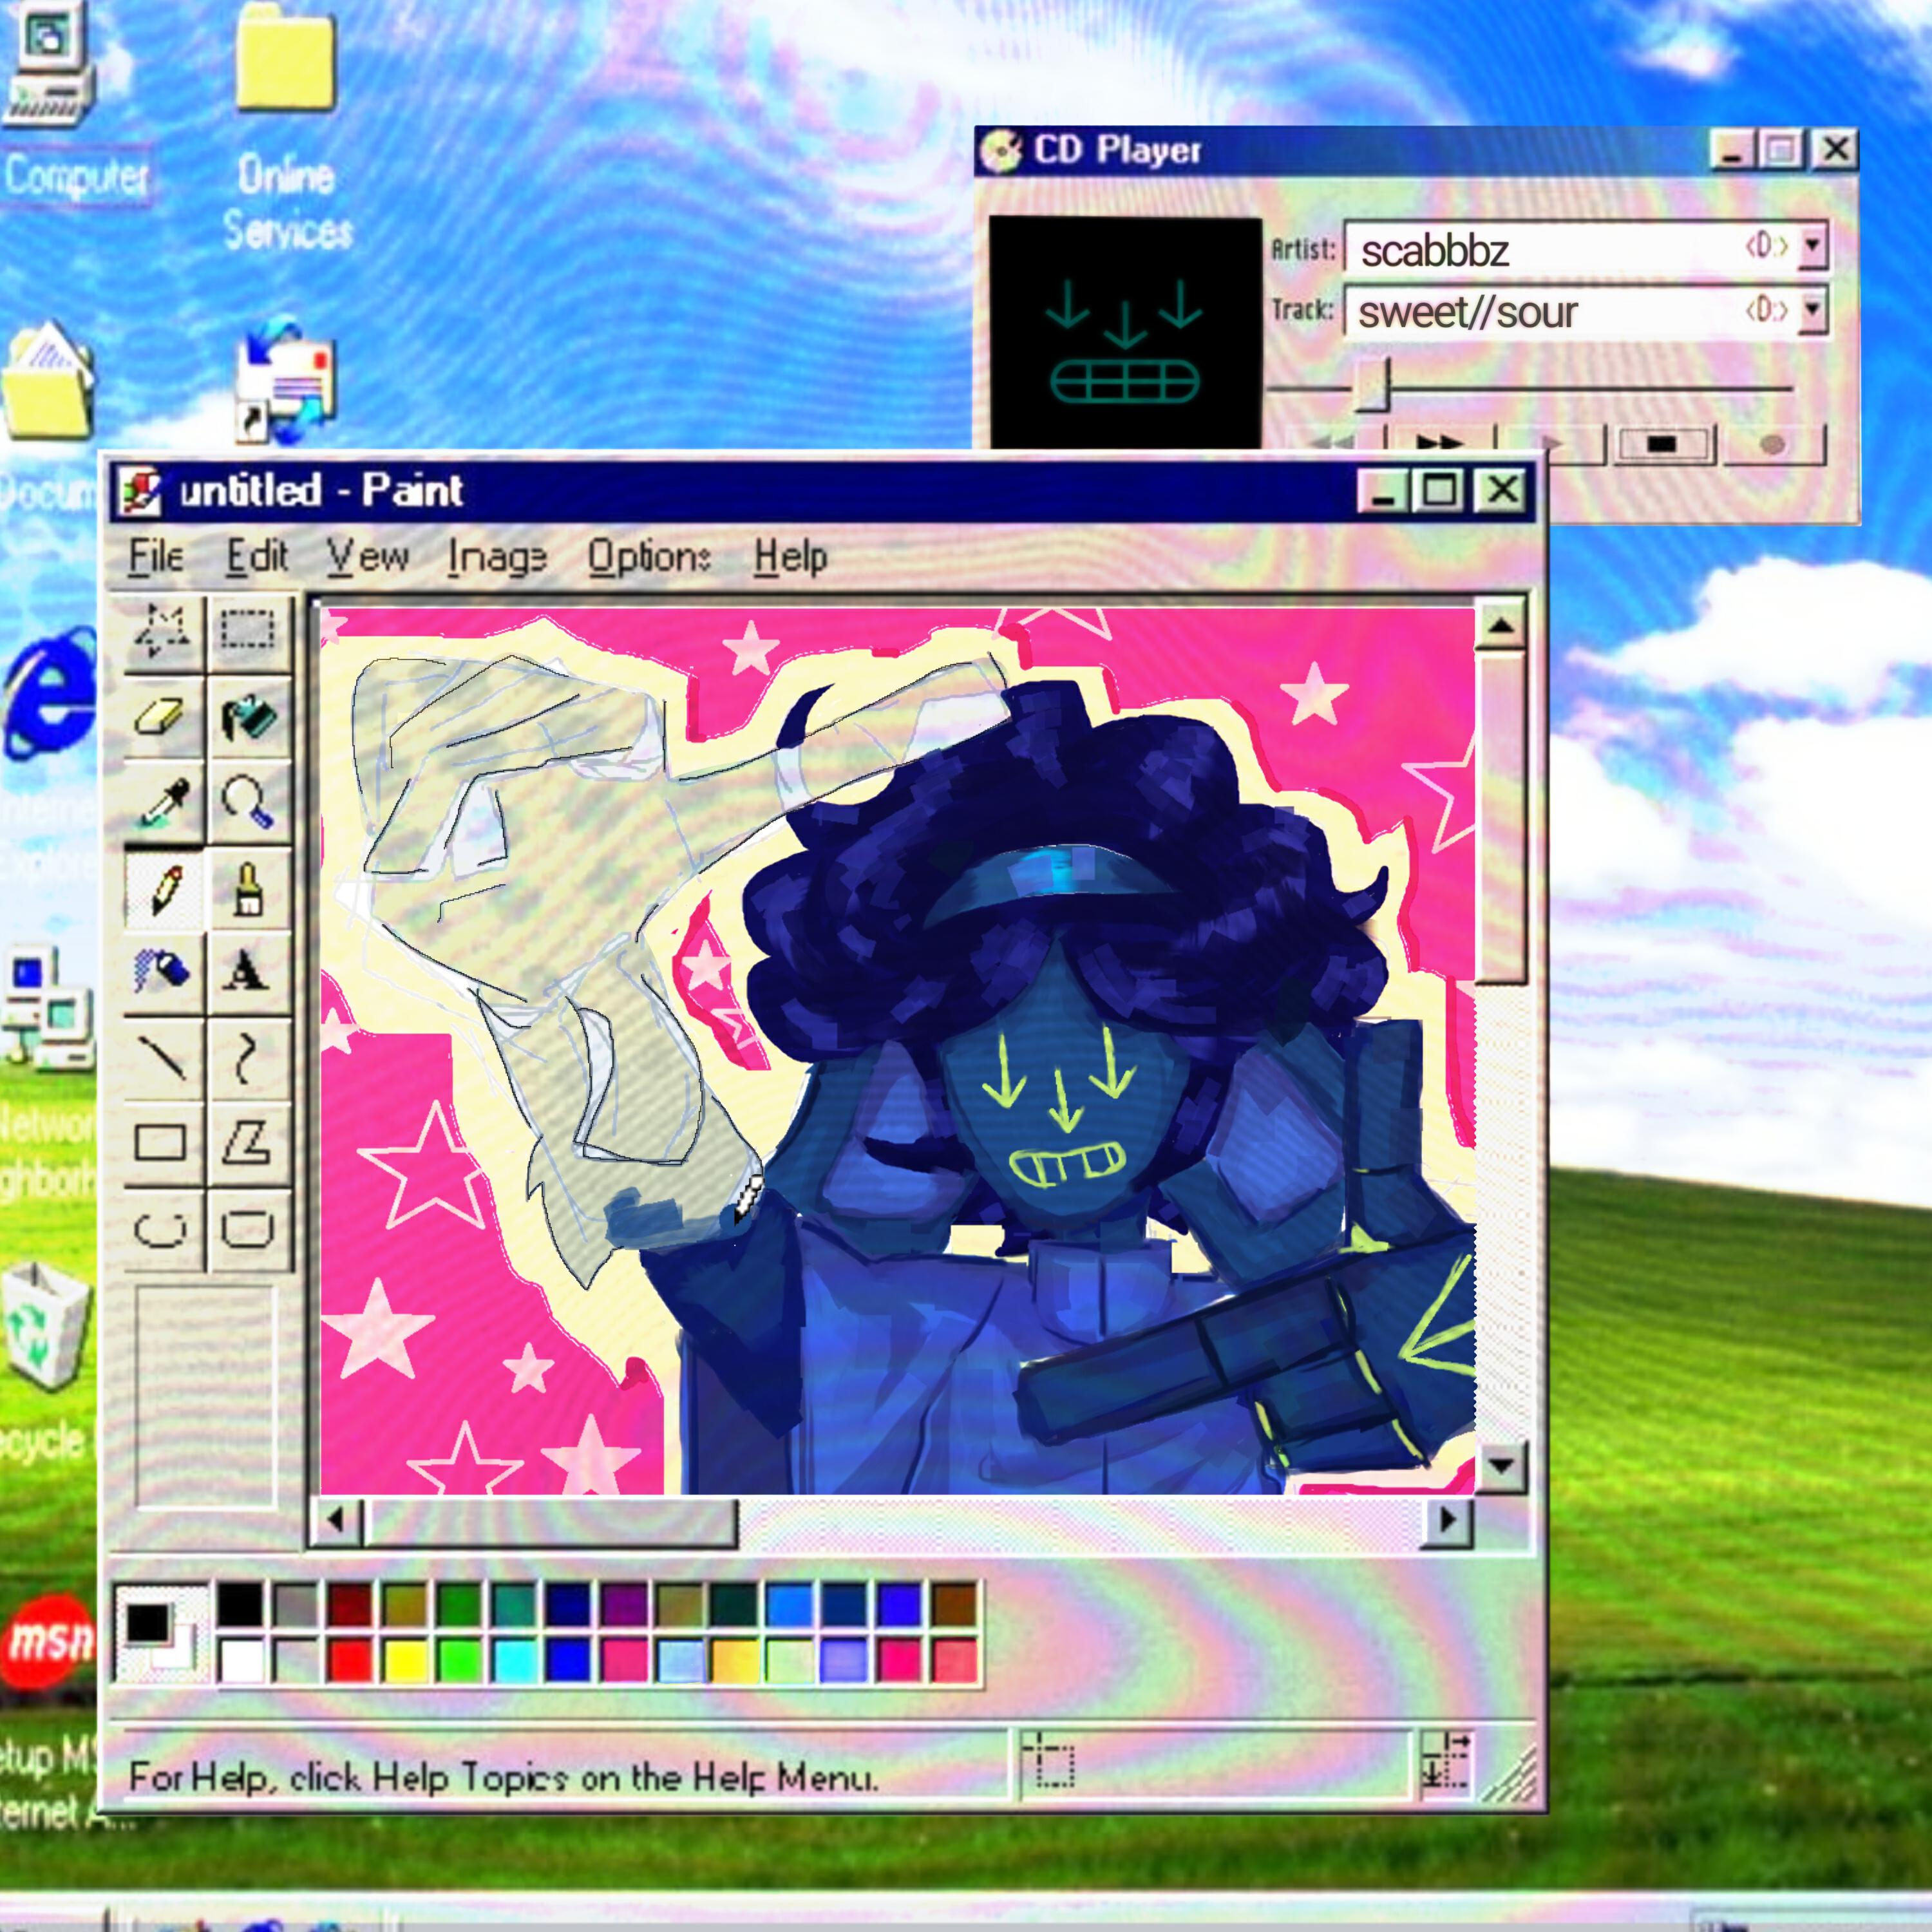The height and width of the screenshot is (1932, 1932).
Task: Select the Airbrush spray can tool
Action: (163, 972)
